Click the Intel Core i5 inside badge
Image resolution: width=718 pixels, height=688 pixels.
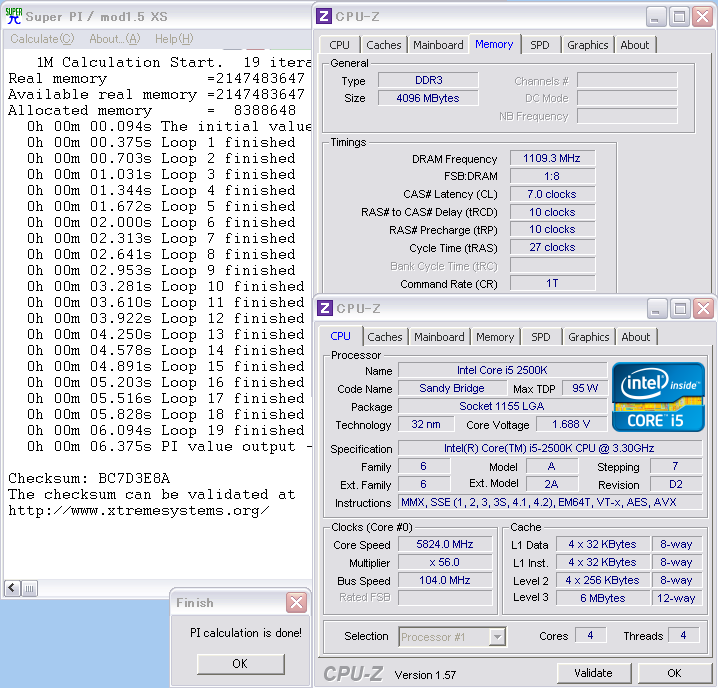(658, 397)
